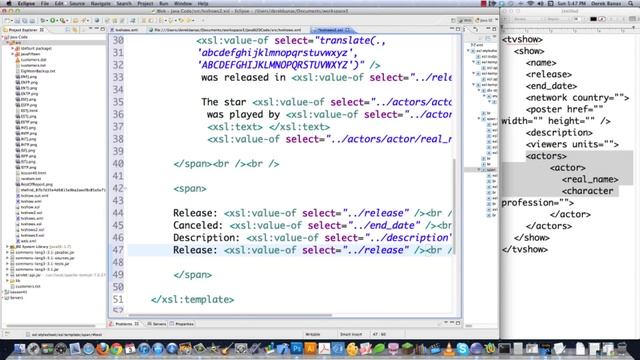Click the Save All toolbar icon

25,20
